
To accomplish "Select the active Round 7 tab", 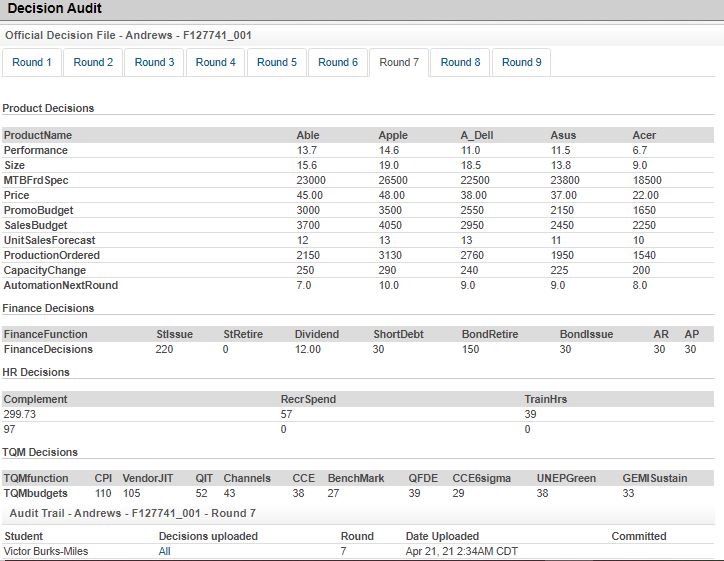I will point(399,62).
